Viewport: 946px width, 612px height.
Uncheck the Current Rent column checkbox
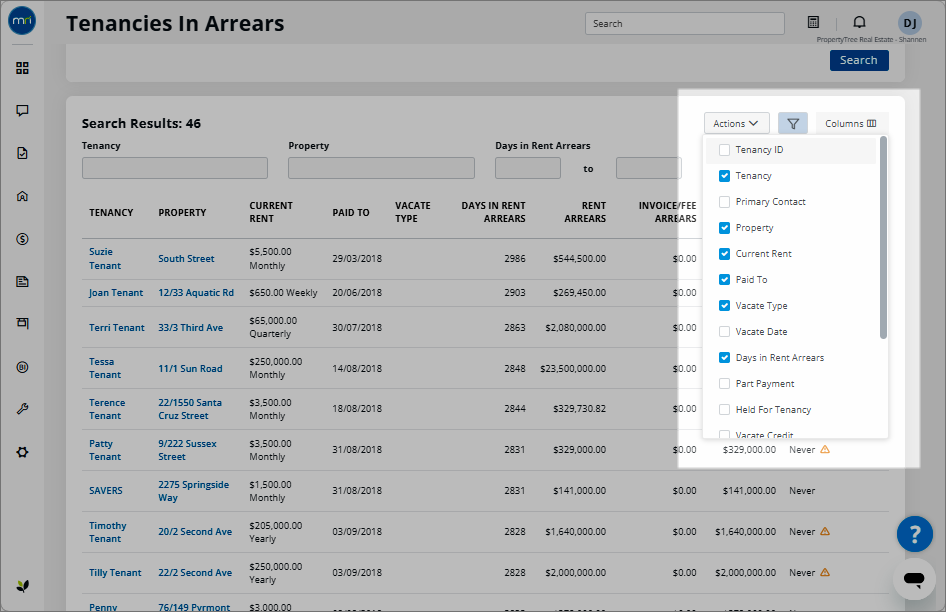click(x=725, y=253)
